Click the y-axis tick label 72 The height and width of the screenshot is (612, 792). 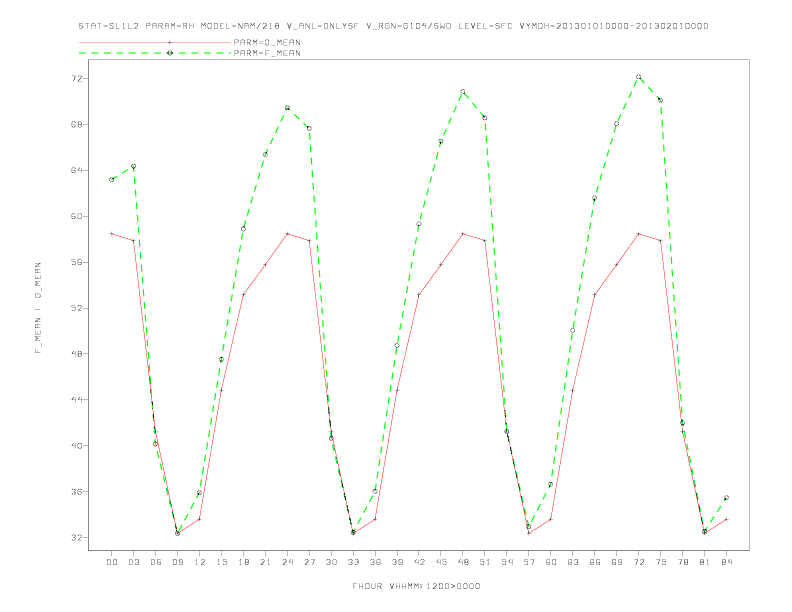tap(76, 79)
